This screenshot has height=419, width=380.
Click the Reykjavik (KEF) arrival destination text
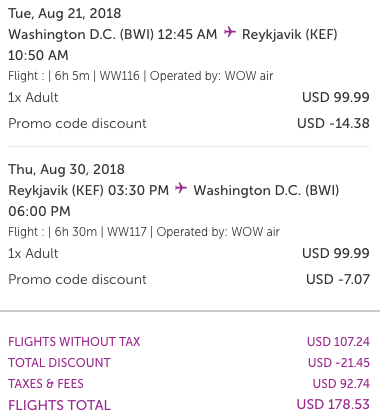(290, 34)
